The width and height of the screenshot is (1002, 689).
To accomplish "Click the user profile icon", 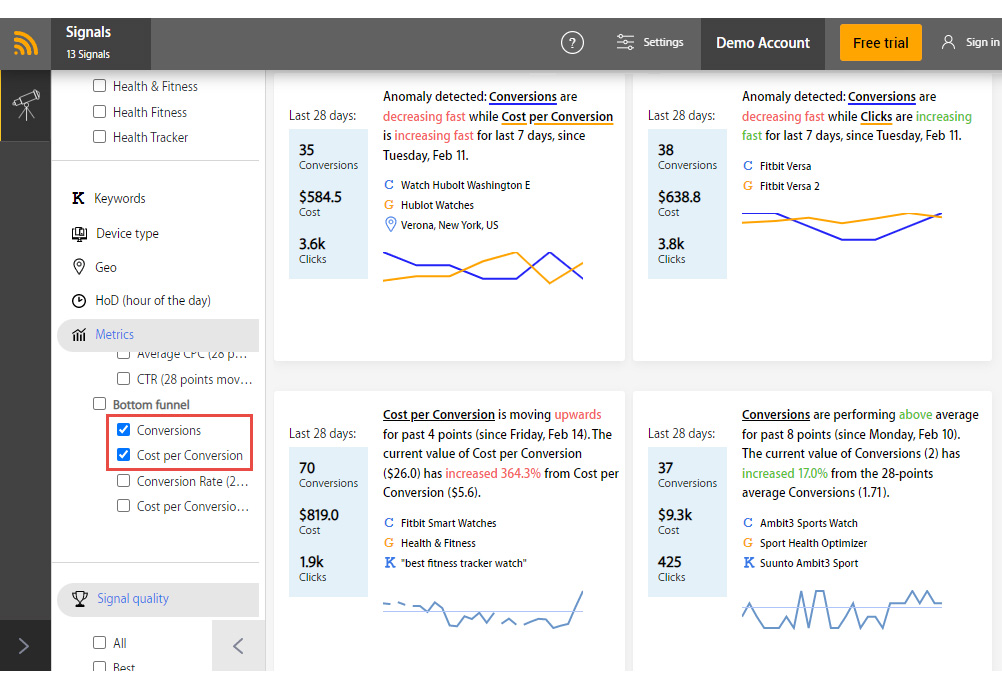I will coord(948,42).
